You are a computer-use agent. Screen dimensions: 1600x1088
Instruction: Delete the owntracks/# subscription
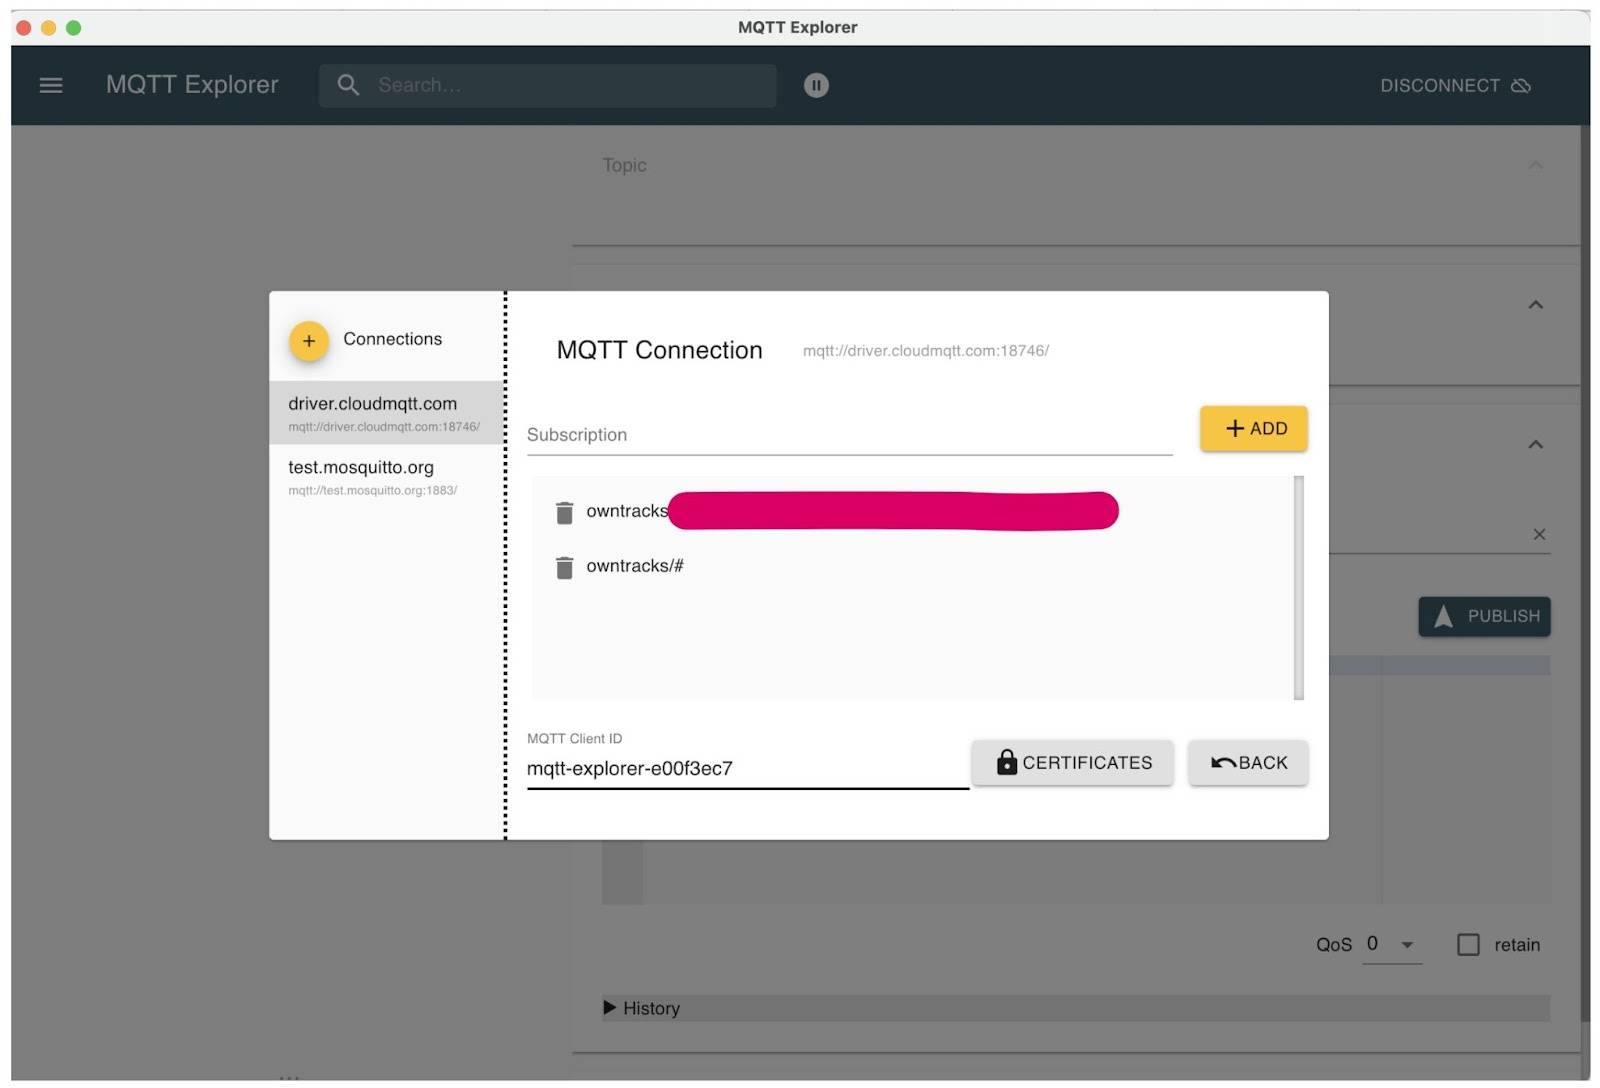pyautogui.click(x=564, y=567)
